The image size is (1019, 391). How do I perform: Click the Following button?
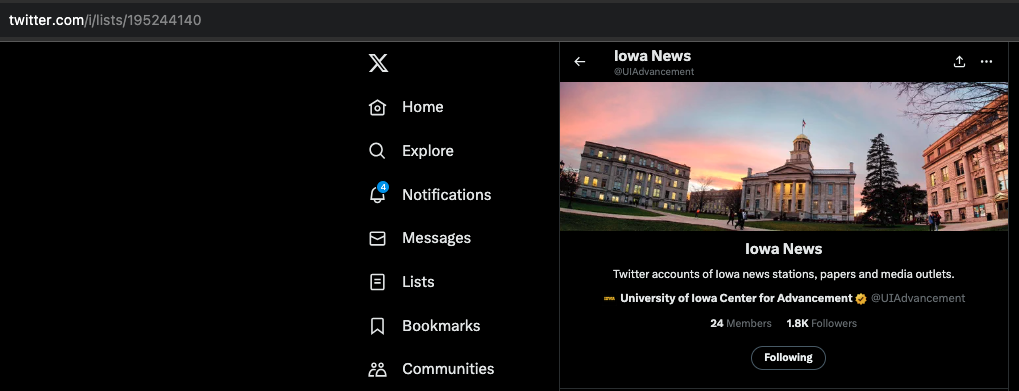tap(788, 358)
